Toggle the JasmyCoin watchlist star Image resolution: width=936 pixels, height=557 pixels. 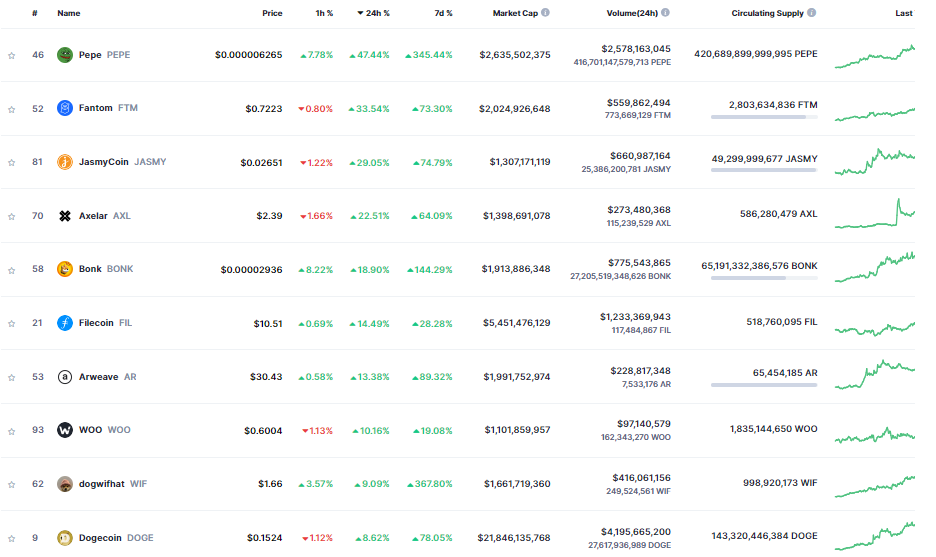point(11,162)
